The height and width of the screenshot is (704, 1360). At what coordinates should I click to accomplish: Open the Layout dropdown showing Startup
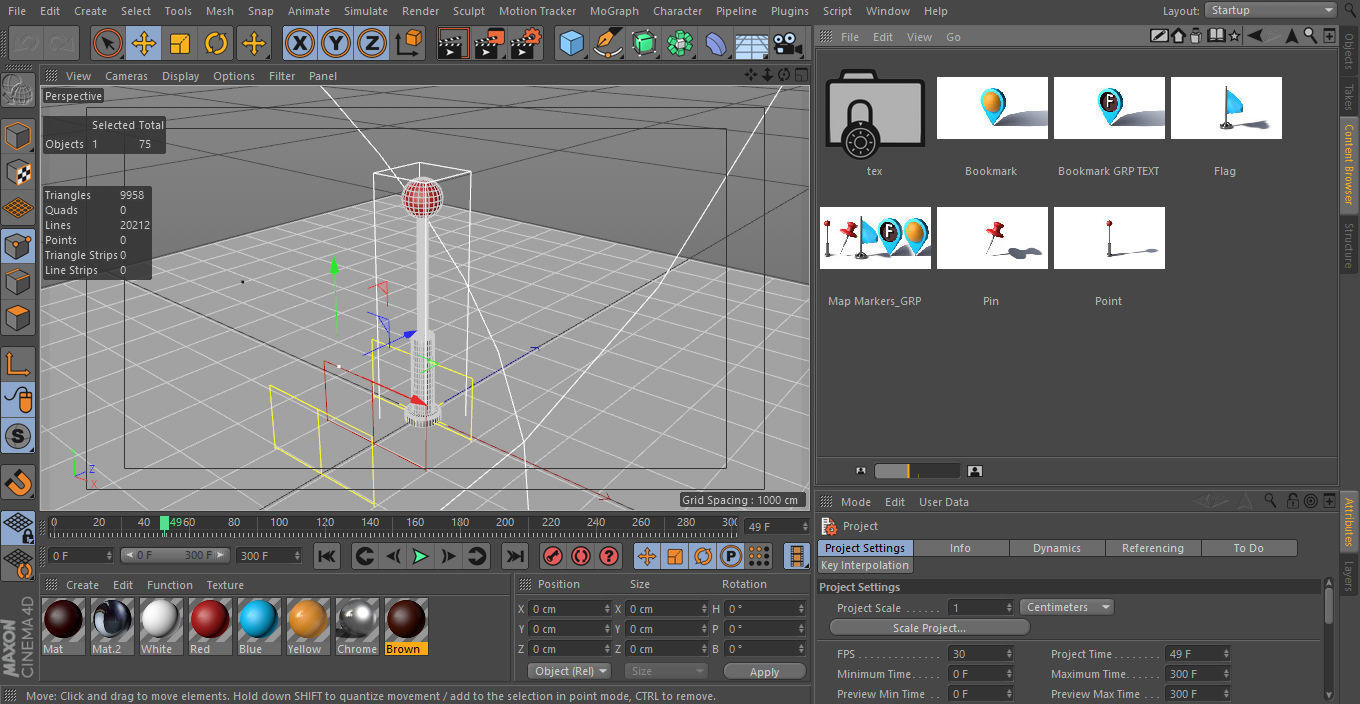tap(1271, 10)
